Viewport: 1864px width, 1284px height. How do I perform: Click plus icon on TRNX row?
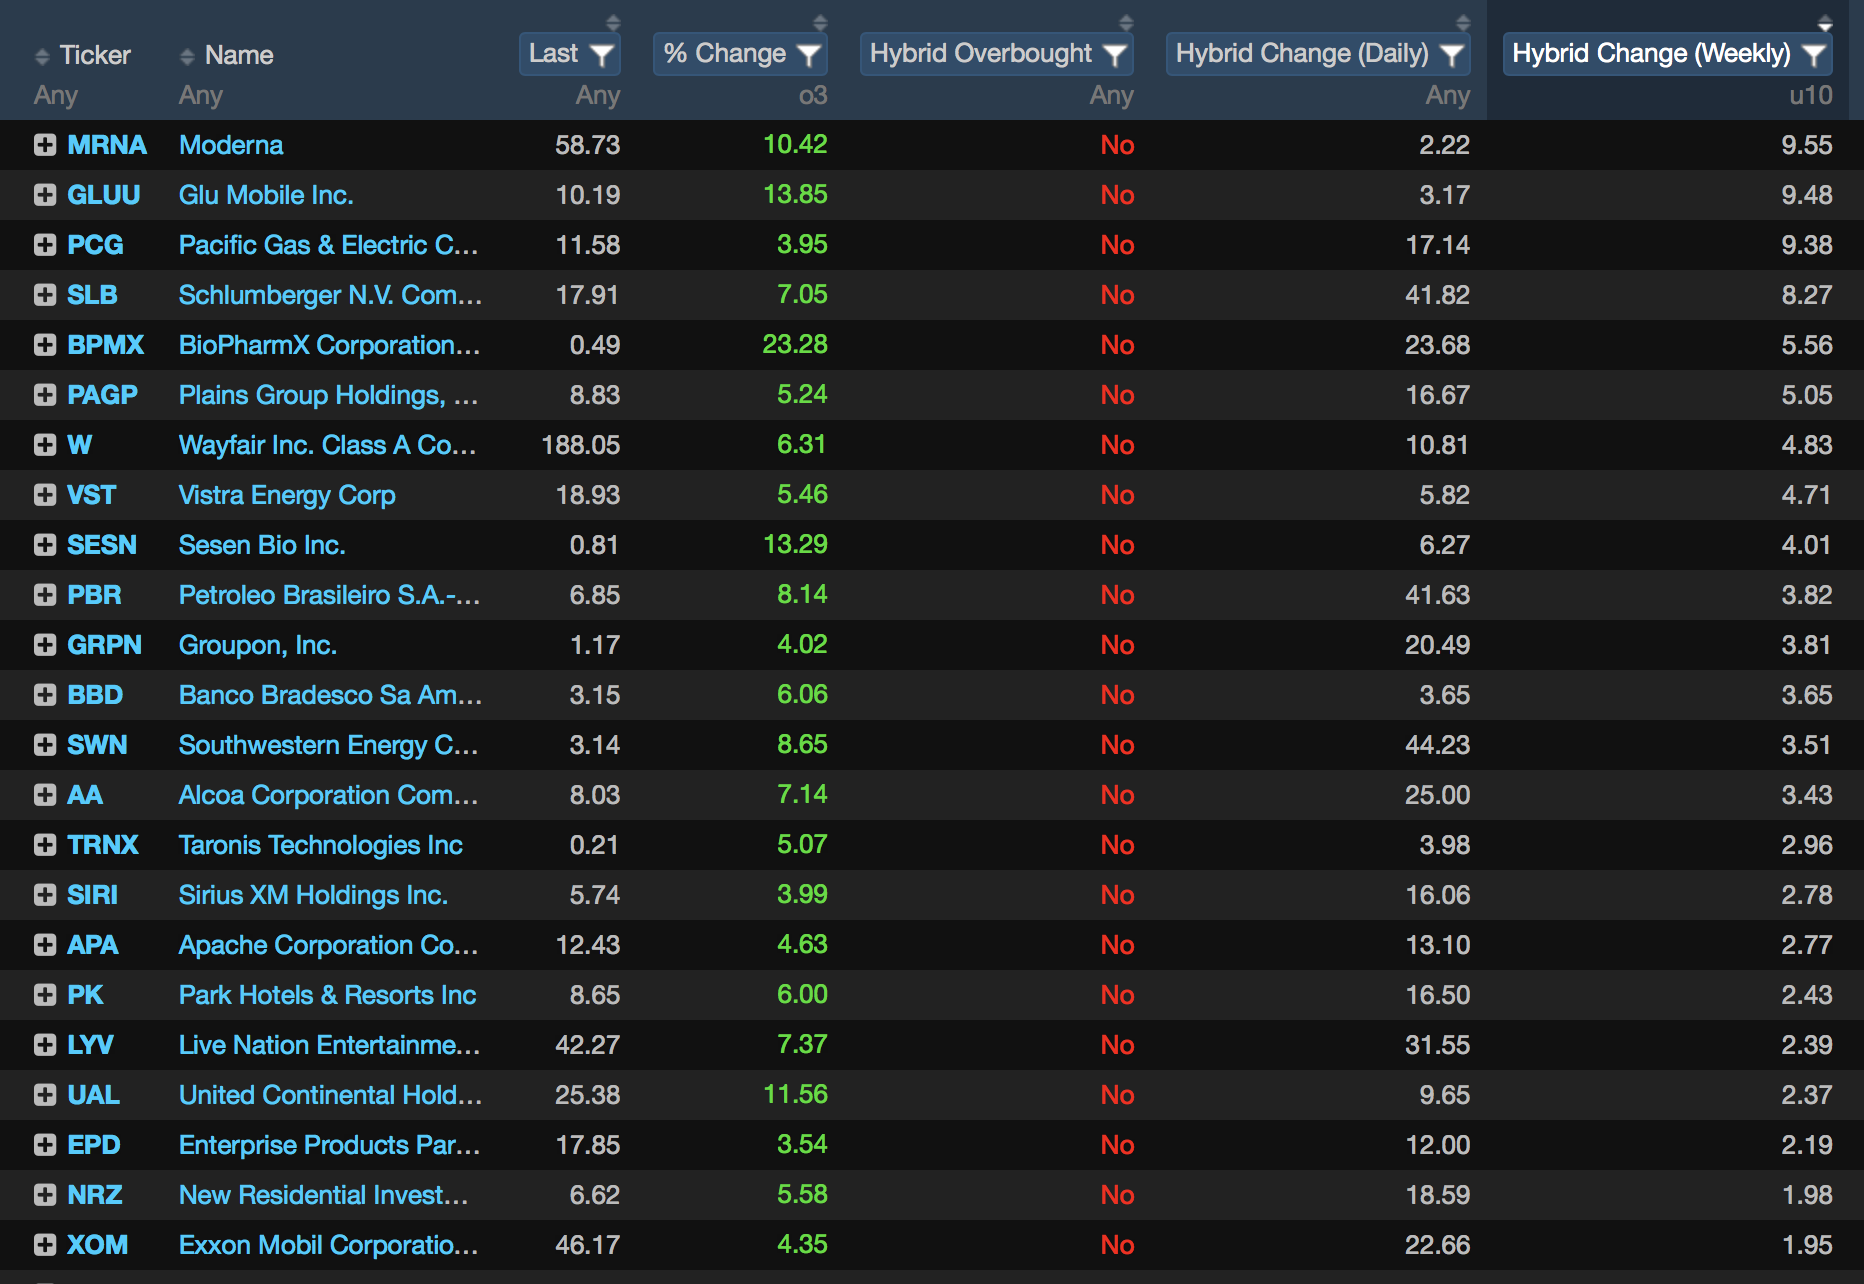[44, 845]
